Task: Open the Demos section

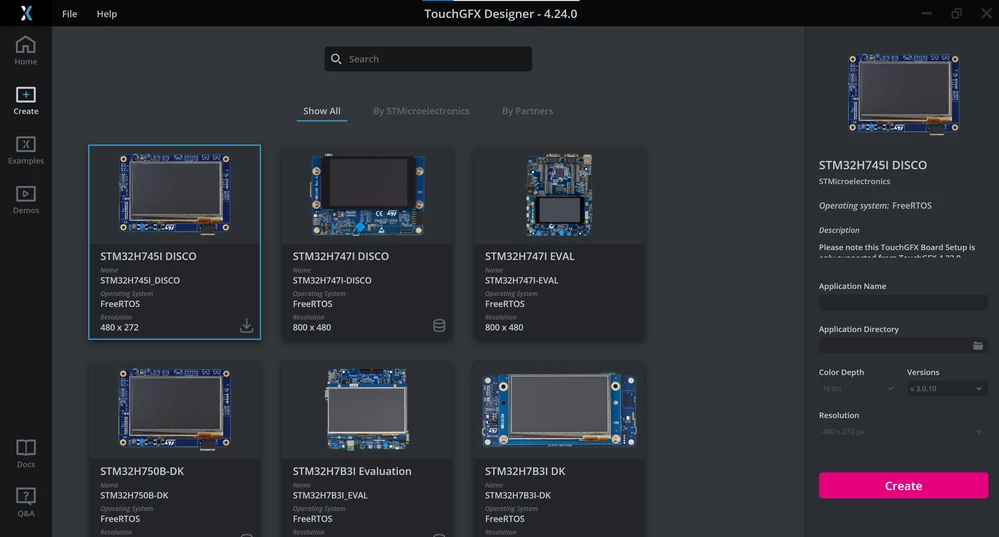Action: [25, 200]
